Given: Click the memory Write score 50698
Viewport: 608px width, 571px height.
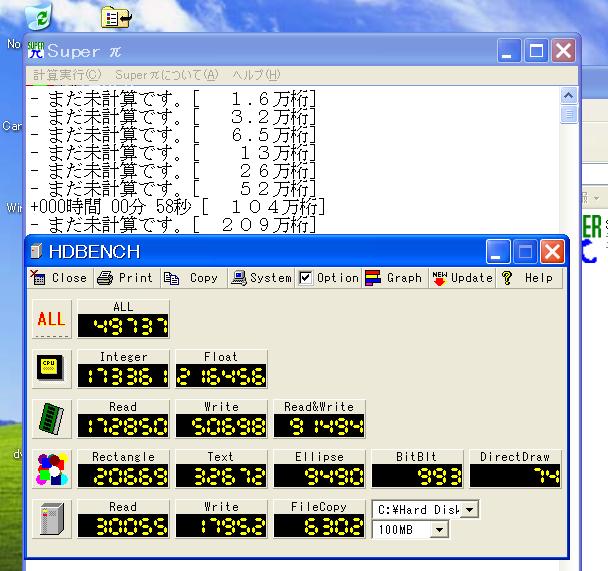Looking at the screenshot, I should (x=221, y=425).
